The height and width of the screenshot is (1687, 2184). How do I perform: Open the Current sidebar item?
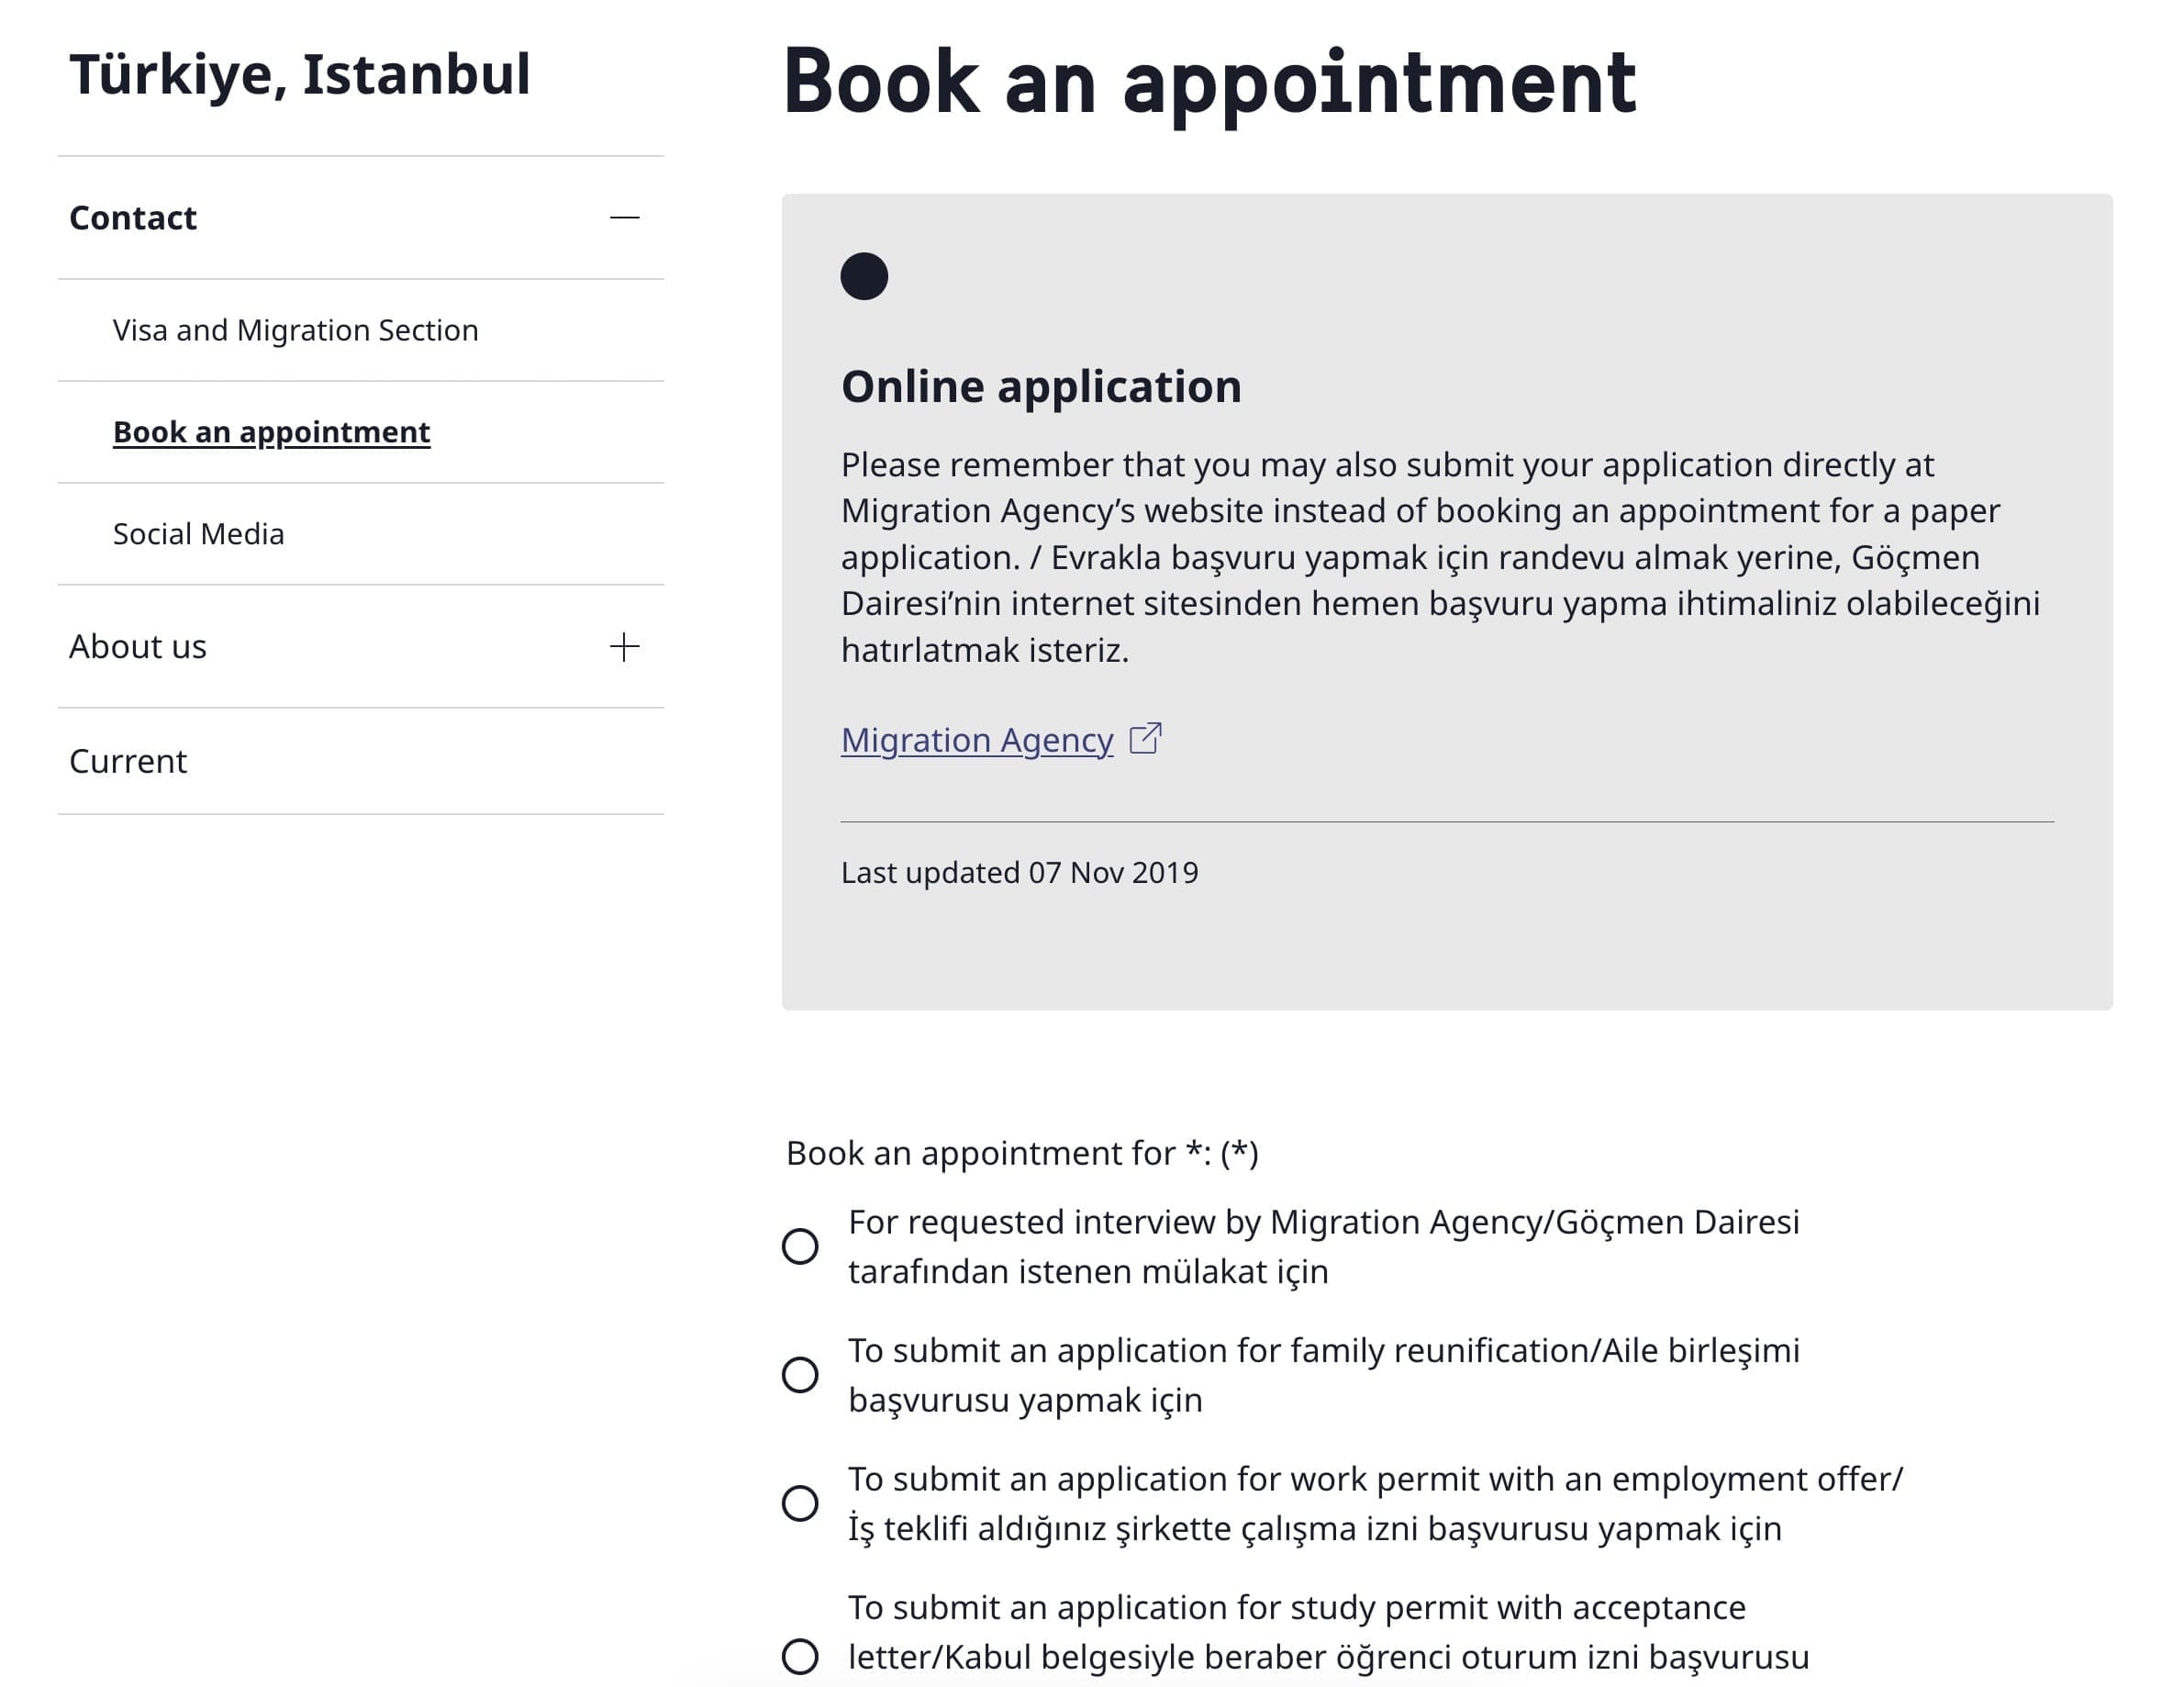tap(128, 762)
